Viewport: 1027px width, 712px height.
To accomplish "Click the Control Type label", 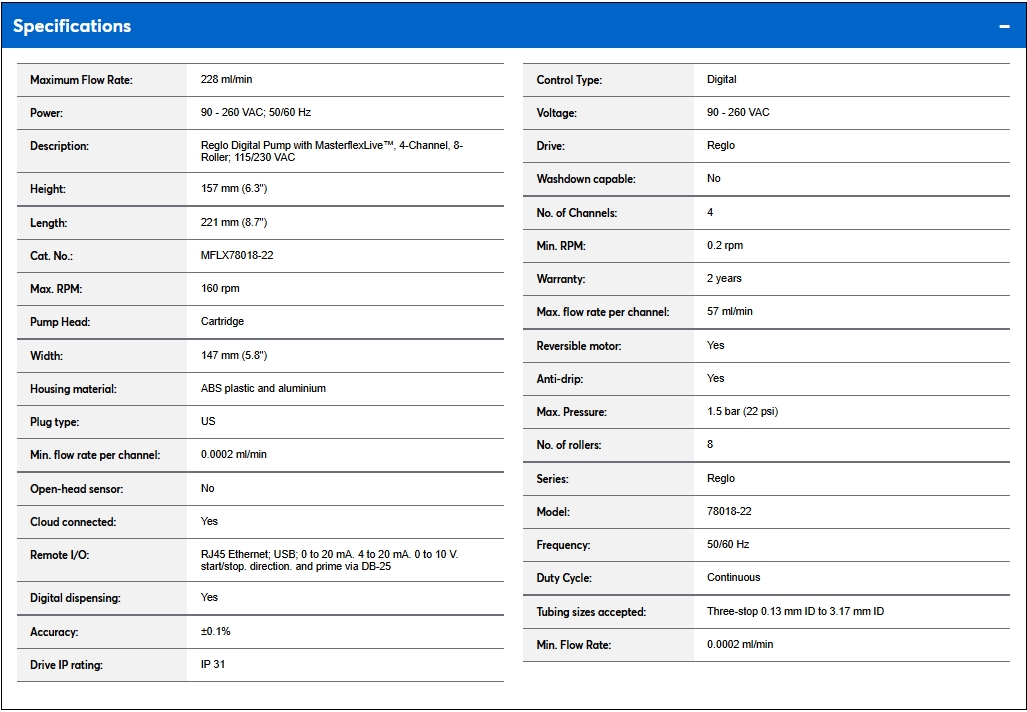I will pos(569,80).
